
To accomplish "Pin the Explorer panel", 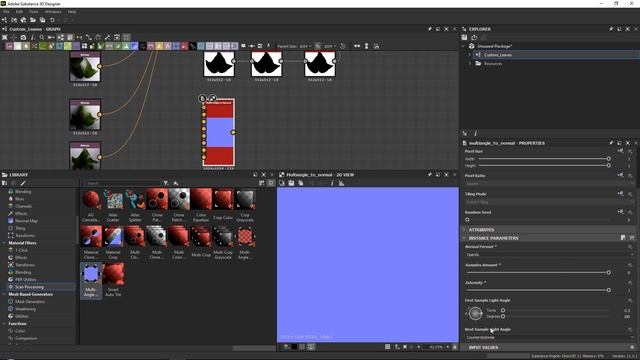I will pos(611,29).
